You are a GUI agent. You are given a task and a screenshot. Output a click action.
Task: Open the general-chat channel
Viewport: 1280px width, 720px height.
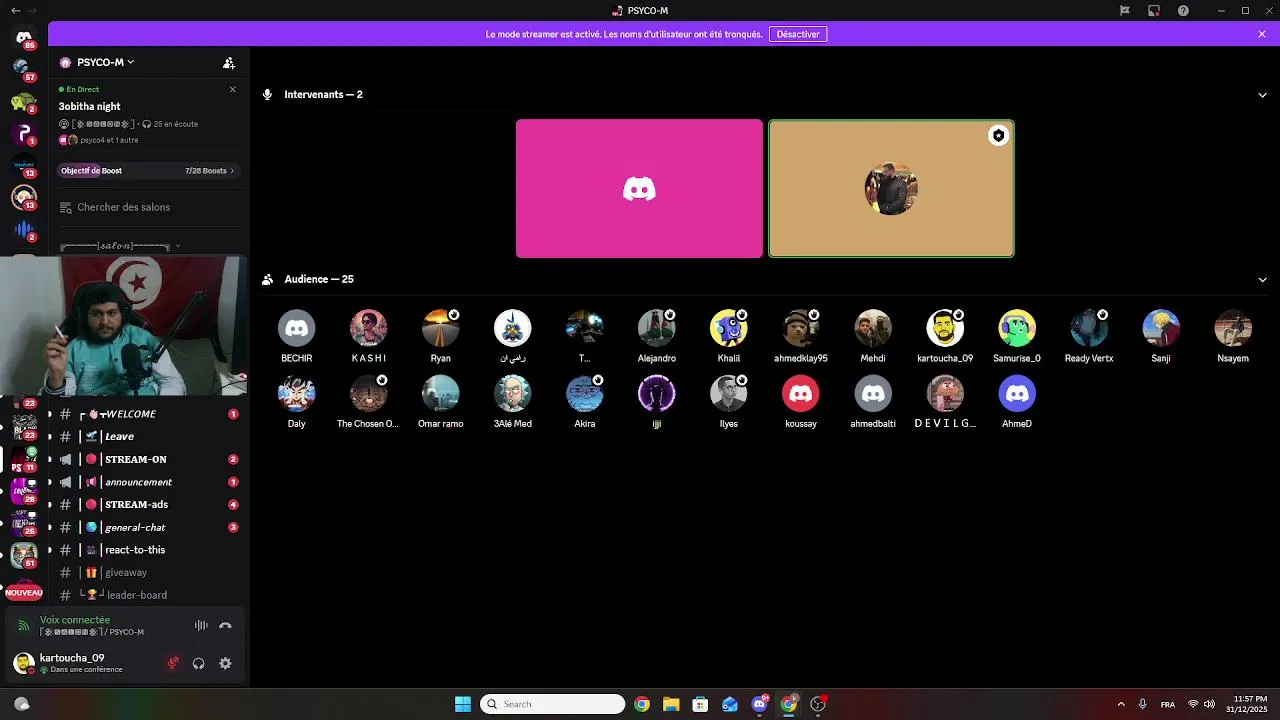(147, 527)
